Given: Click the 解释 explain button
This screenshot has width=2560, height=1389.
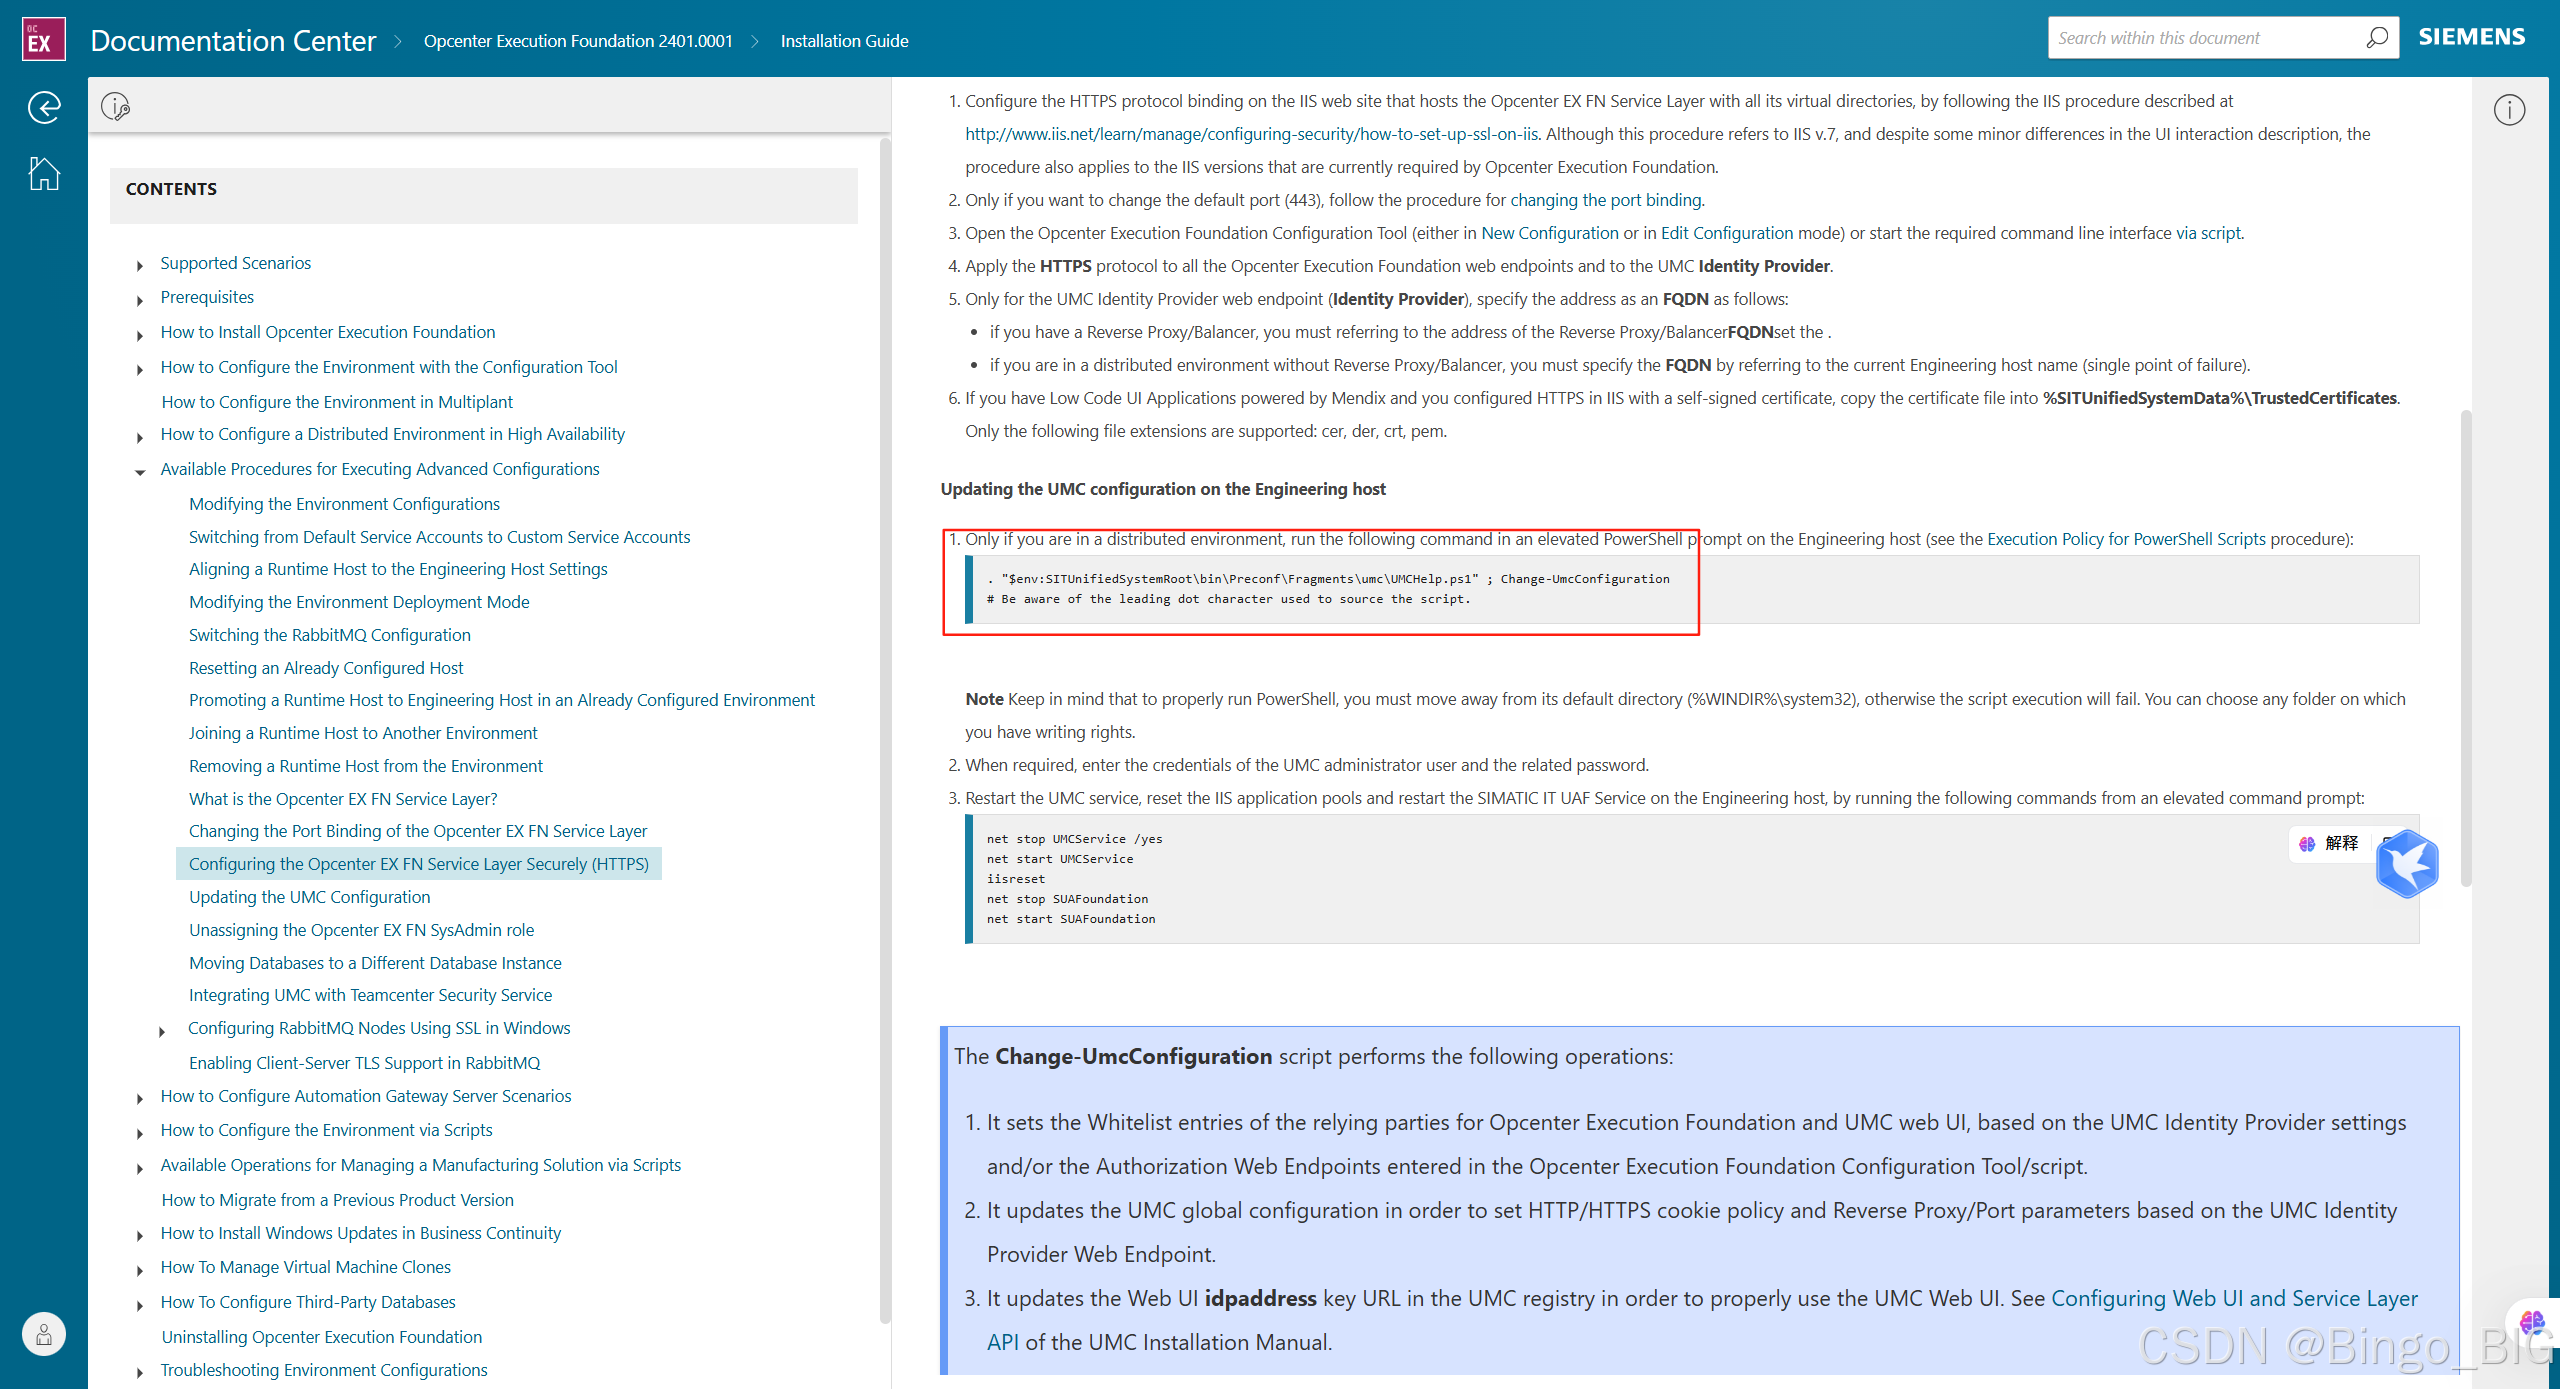Looking at the screenshot, I should tap(2329, 843).
